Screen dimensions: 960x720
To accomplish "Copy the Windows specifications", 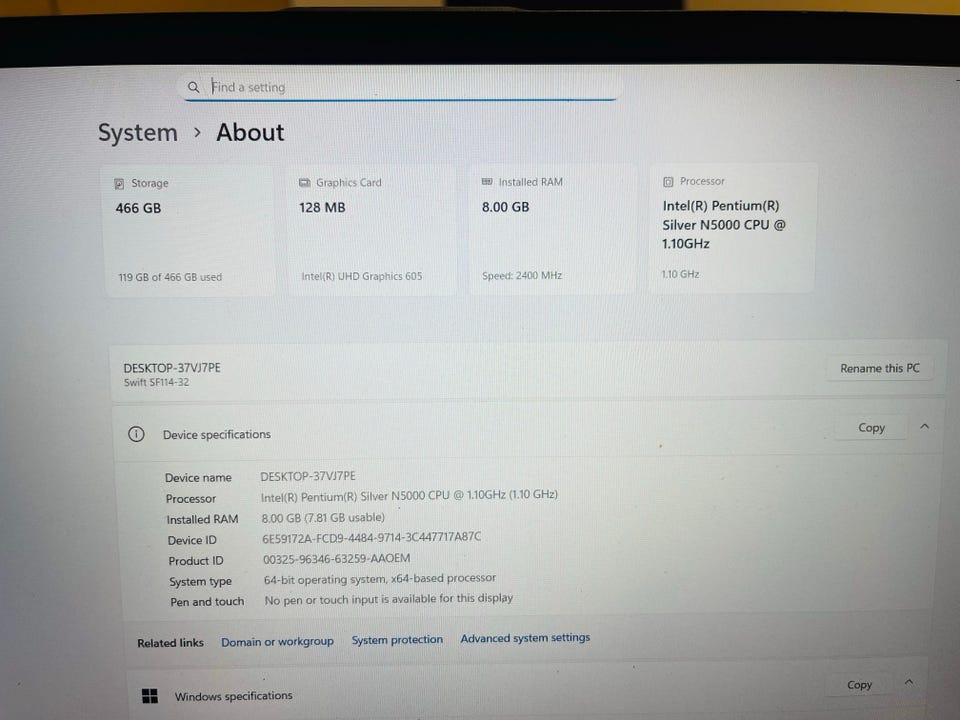I will [x=860, y=685].
